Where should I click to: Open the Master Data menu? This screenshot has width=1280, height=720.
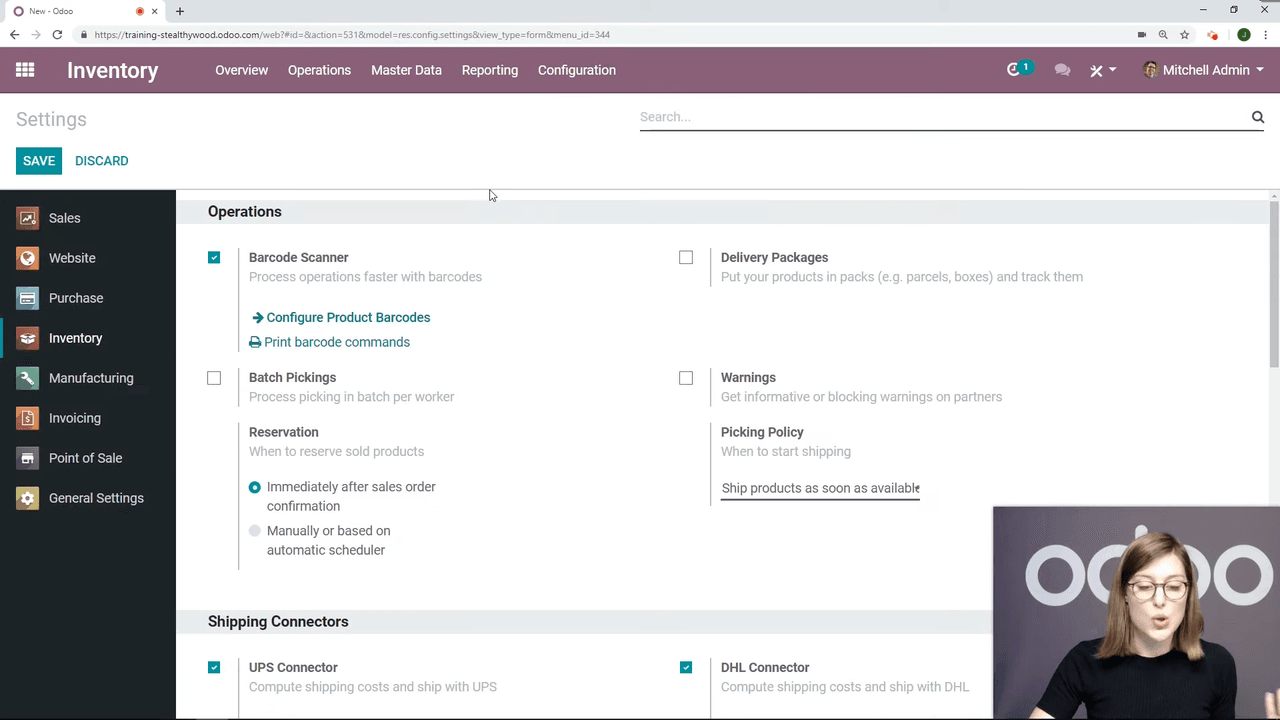click(x=406, y=70)
